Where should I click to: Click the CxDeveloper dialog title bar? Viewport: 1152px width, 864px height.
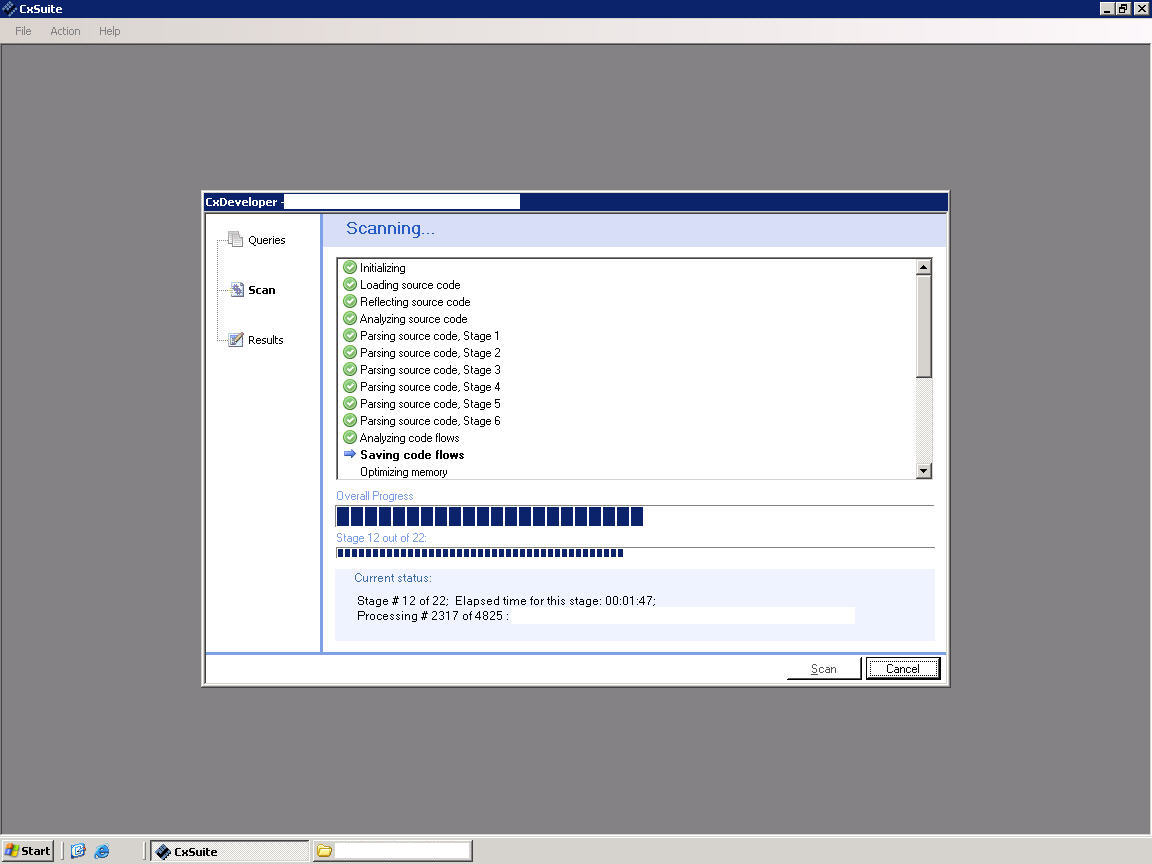tap(575, 201)
